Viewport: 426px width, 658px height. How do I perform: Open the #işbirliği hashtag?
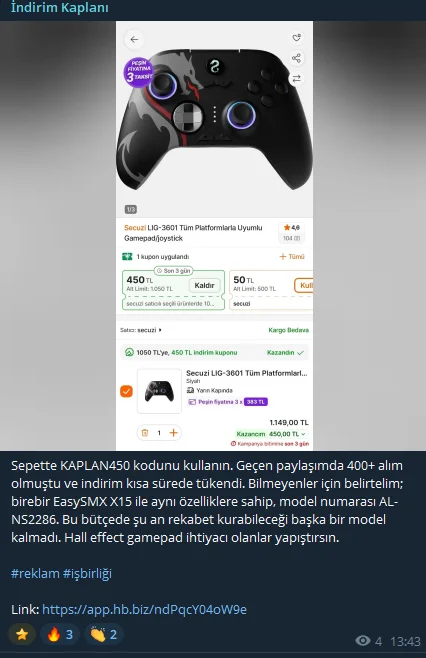[87, 573]
